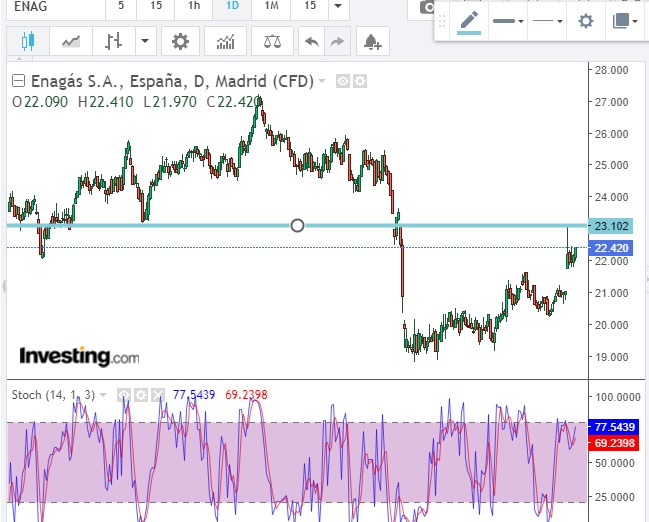Image resolution: width=649 pixels, height=522 pixels.
Task: Open Enagás title dropdown arrow
Action: [x=322, y=81]
